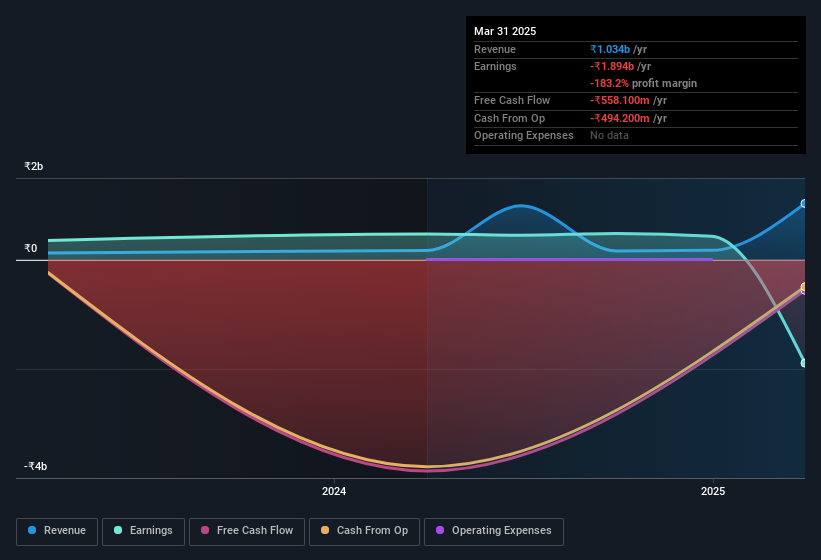Click the Revenue label in tooltip

(495, 49)
